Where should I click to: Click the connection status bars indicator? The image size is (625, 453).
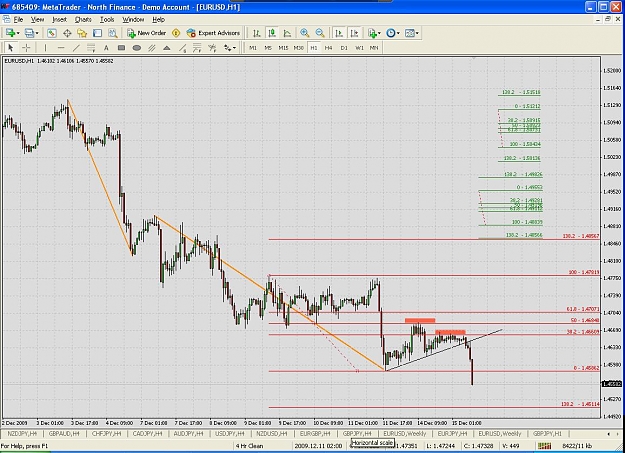[x=545, y=445]
